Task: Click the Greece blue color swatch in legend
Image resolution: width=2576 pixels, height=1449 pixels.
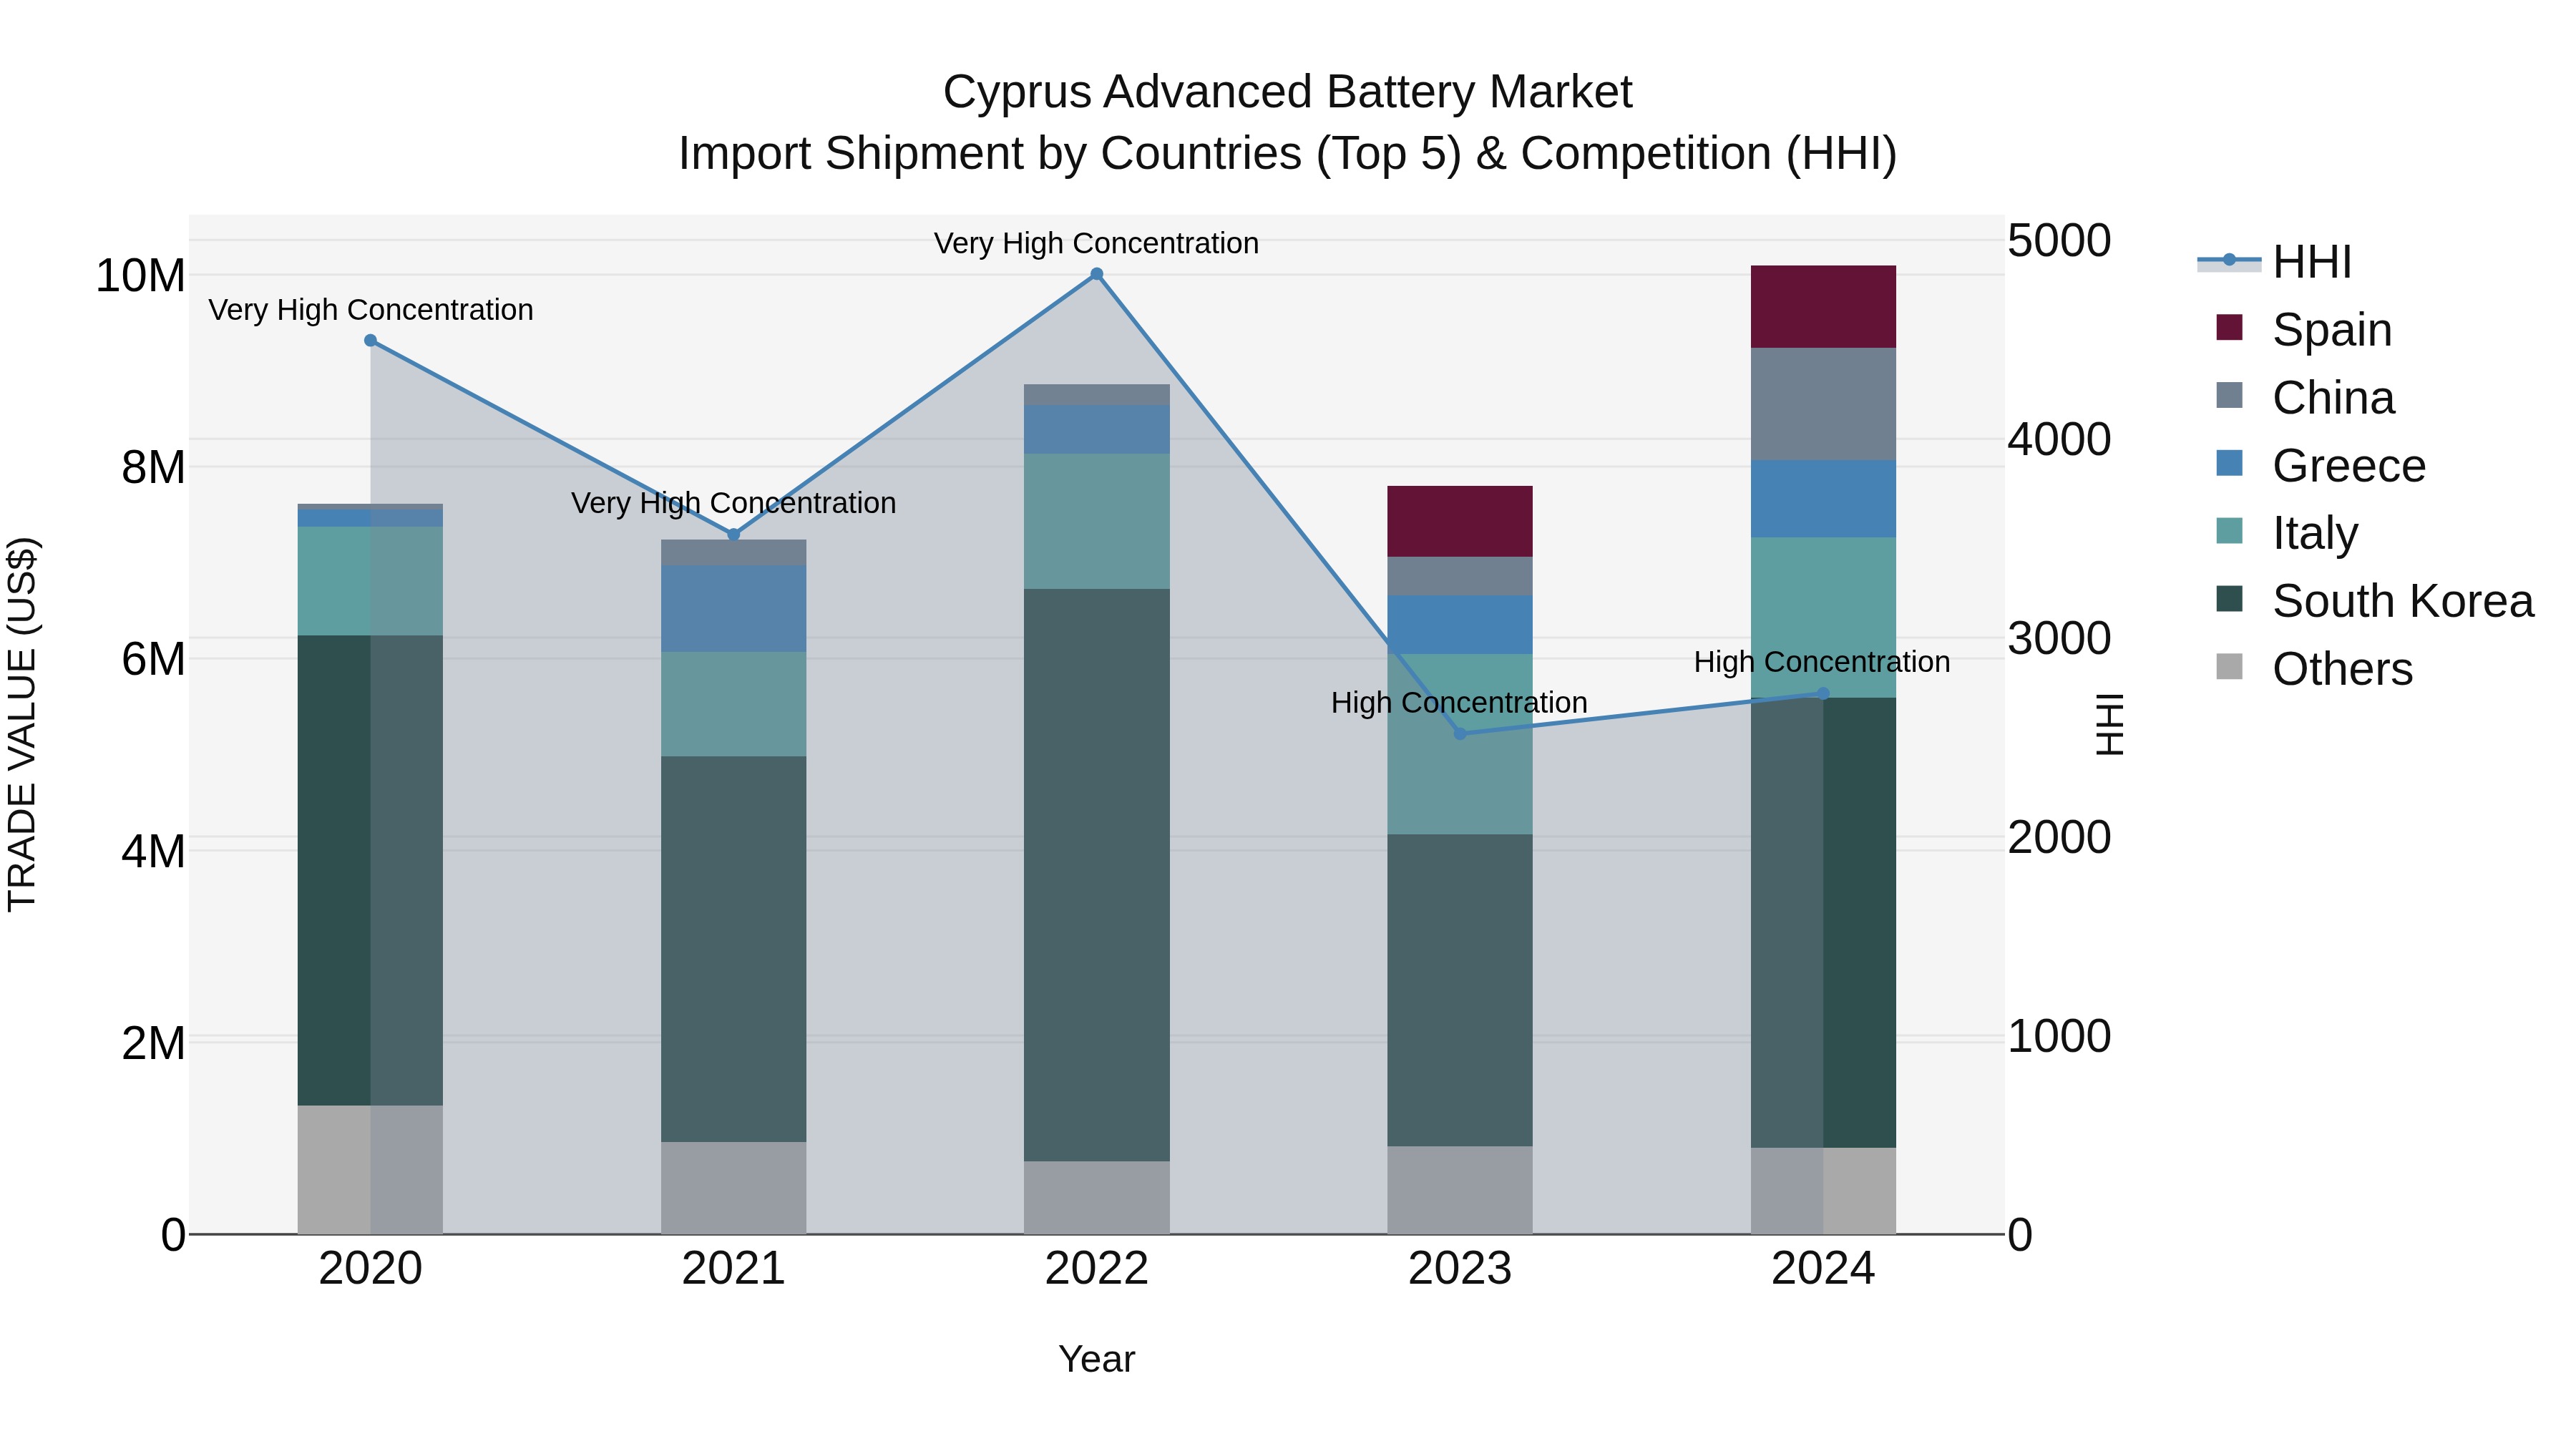Action: click(x=2229, y=463)
